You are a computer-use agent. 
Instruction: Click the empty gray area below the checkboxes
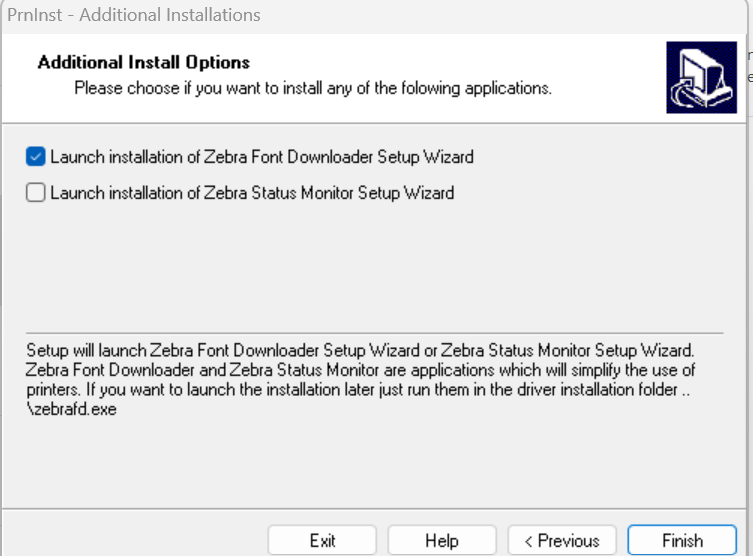point(374,265)
